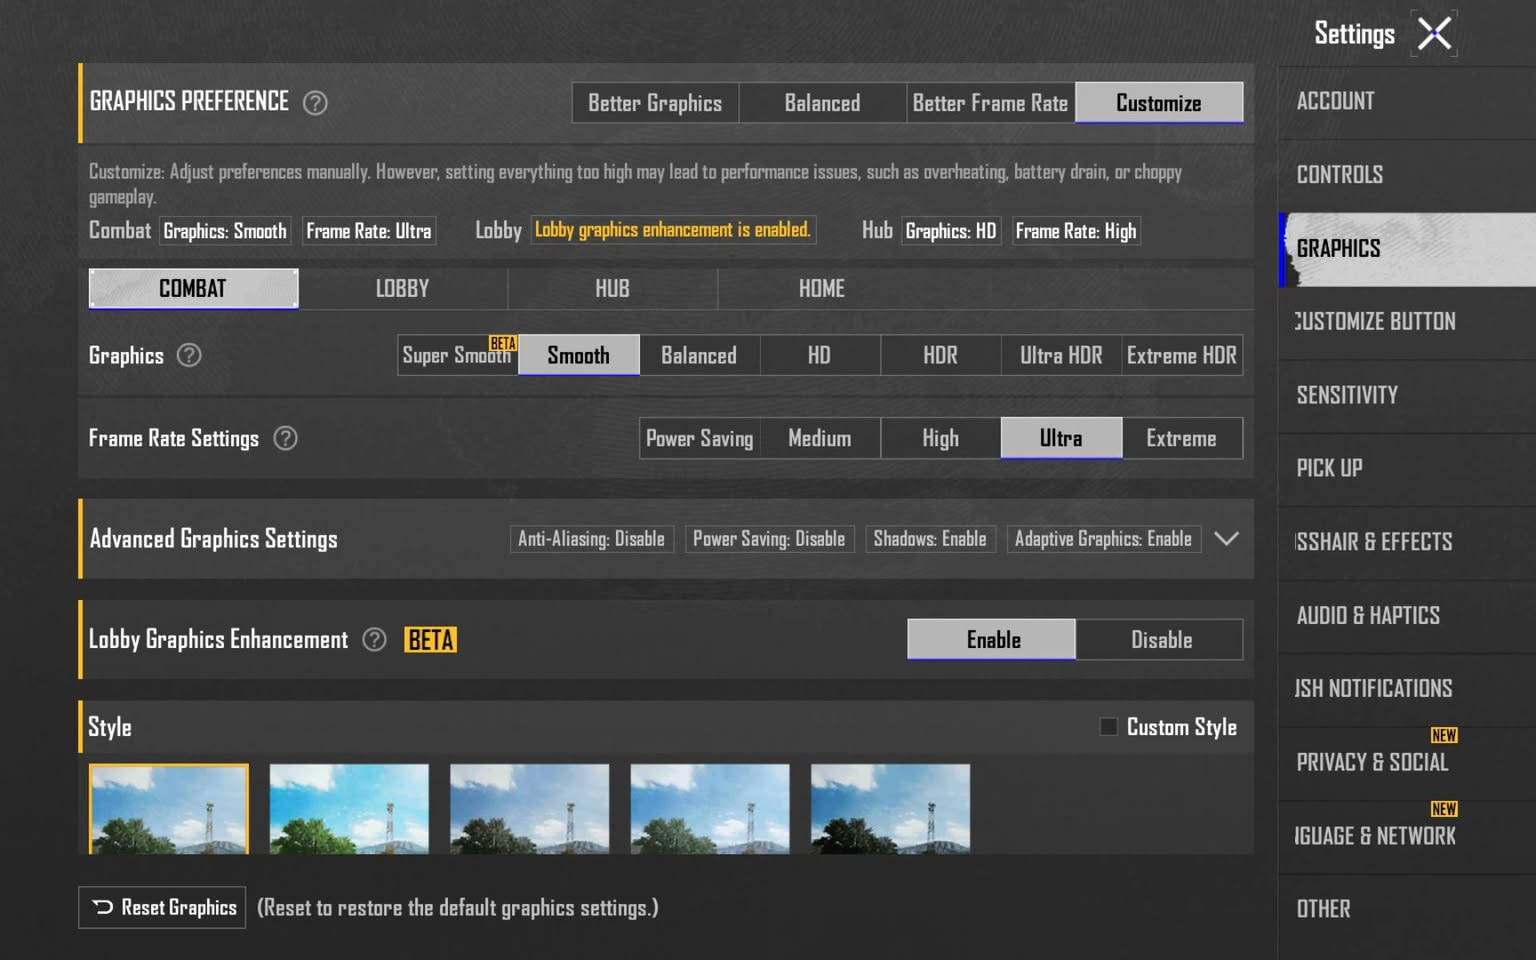The width and height of the screenshot is (1536, 960).
Task: Switch to the LOBBY tab
Action: tap(403, 289)
